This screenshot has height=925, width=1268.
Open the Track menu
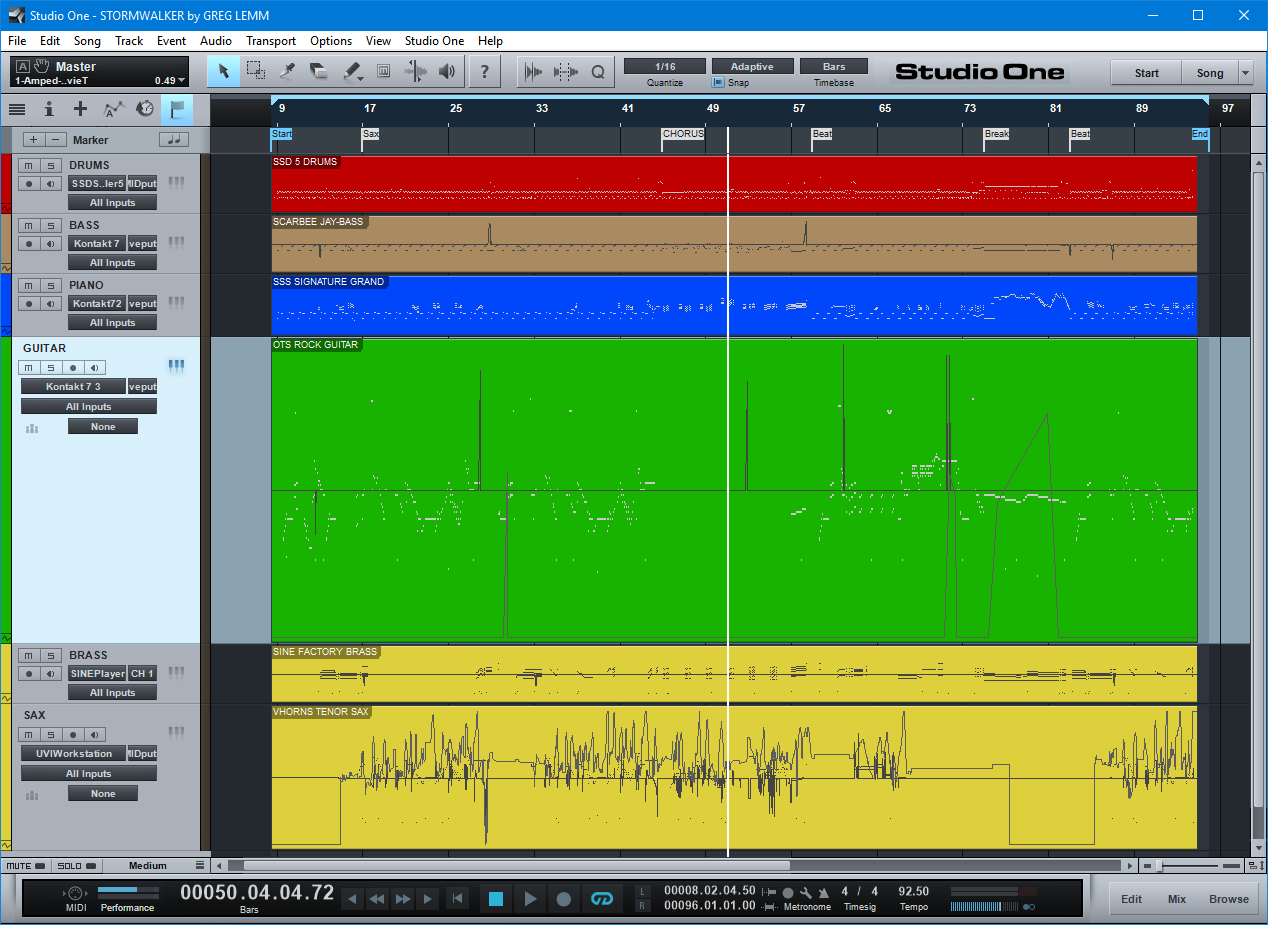tap(129, 41)
